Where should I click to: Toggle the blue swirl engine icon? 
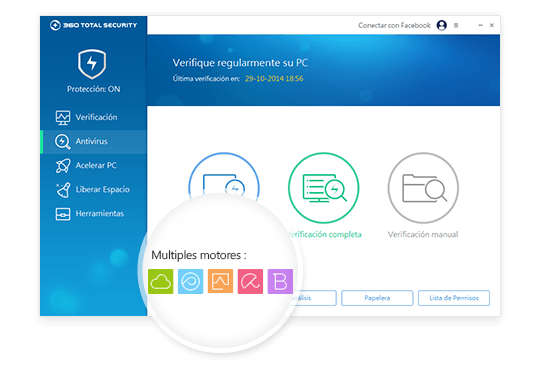pyautogui.click(x=190, y=281)
